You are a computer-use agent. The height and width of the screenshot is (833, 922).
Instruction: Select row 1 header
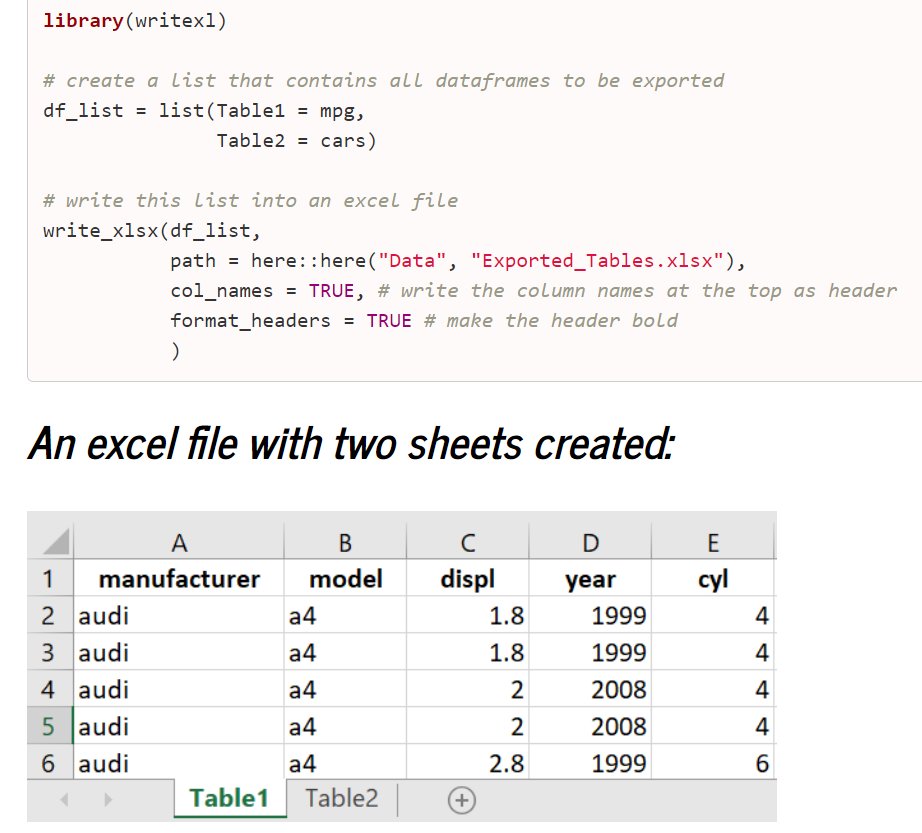coord(49,578)
